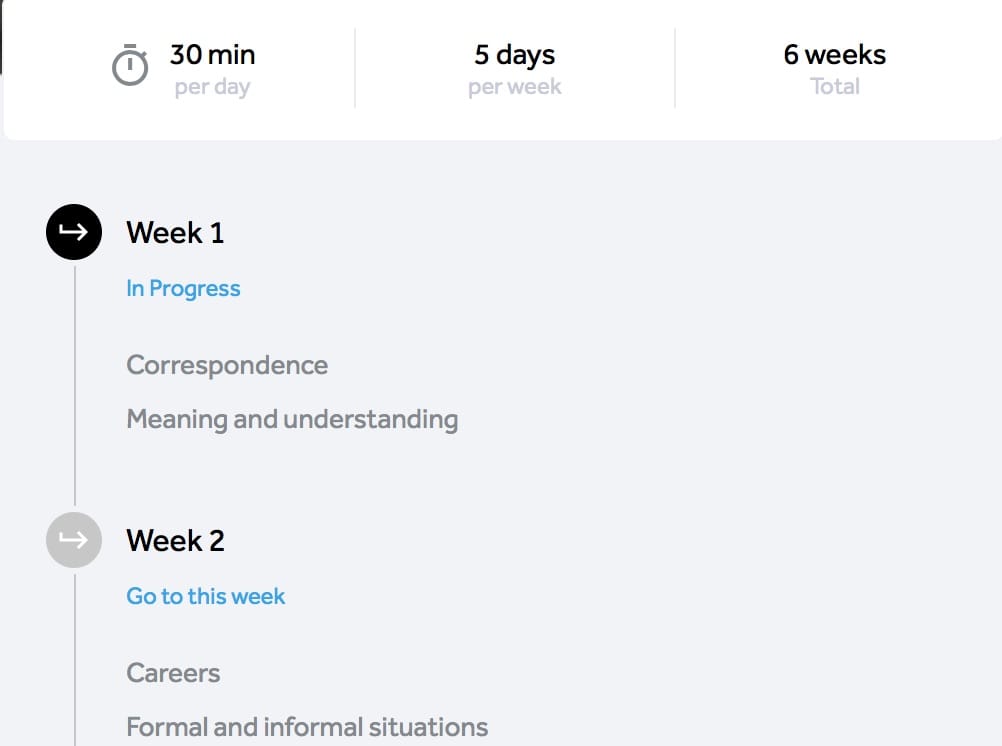Click the 5 days value

click(x=514, y=54)
